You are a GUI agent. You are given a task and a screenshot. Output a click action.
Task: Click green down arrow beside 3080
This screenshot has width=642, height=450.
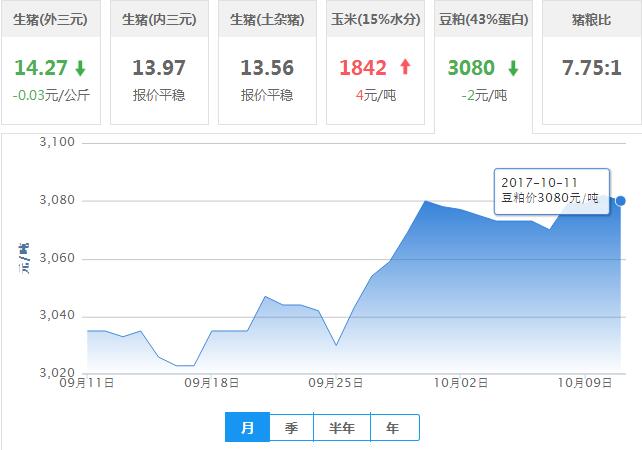pyautogui.click(x=513, y=68)
